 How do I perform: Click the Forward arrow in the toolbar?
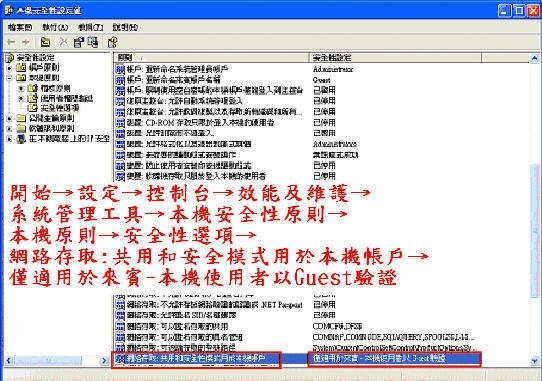tap(25, 42)
